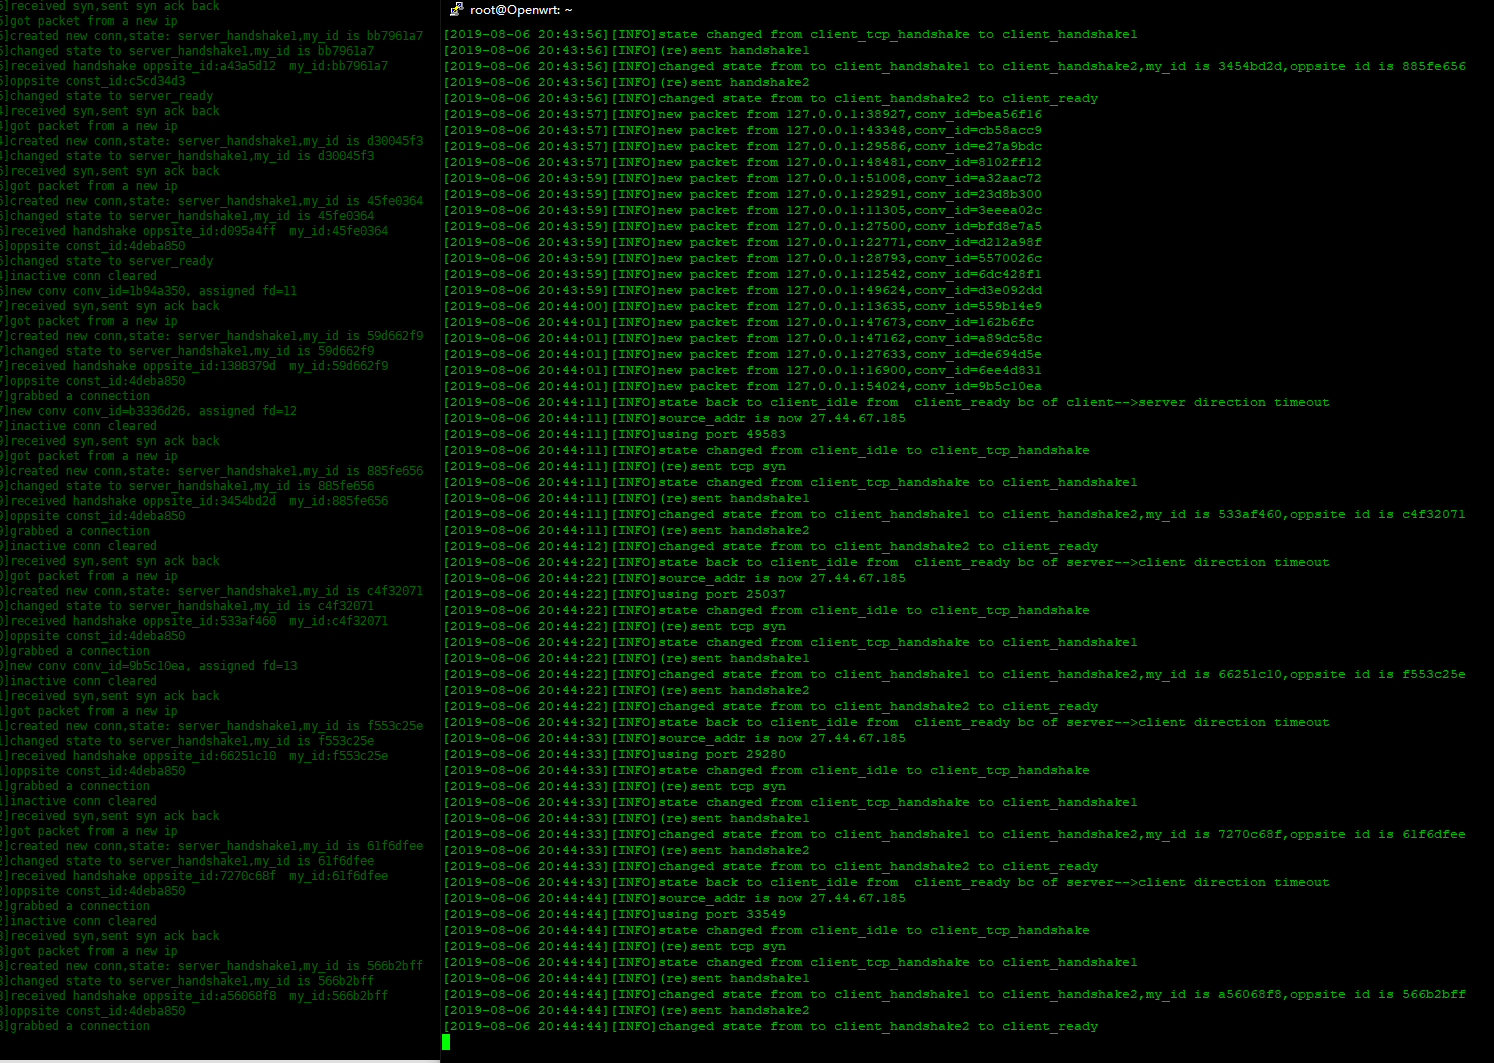Select the 'using port 49583' log line
This screenshot has width=1494, height=1063.
coord(614,434)
